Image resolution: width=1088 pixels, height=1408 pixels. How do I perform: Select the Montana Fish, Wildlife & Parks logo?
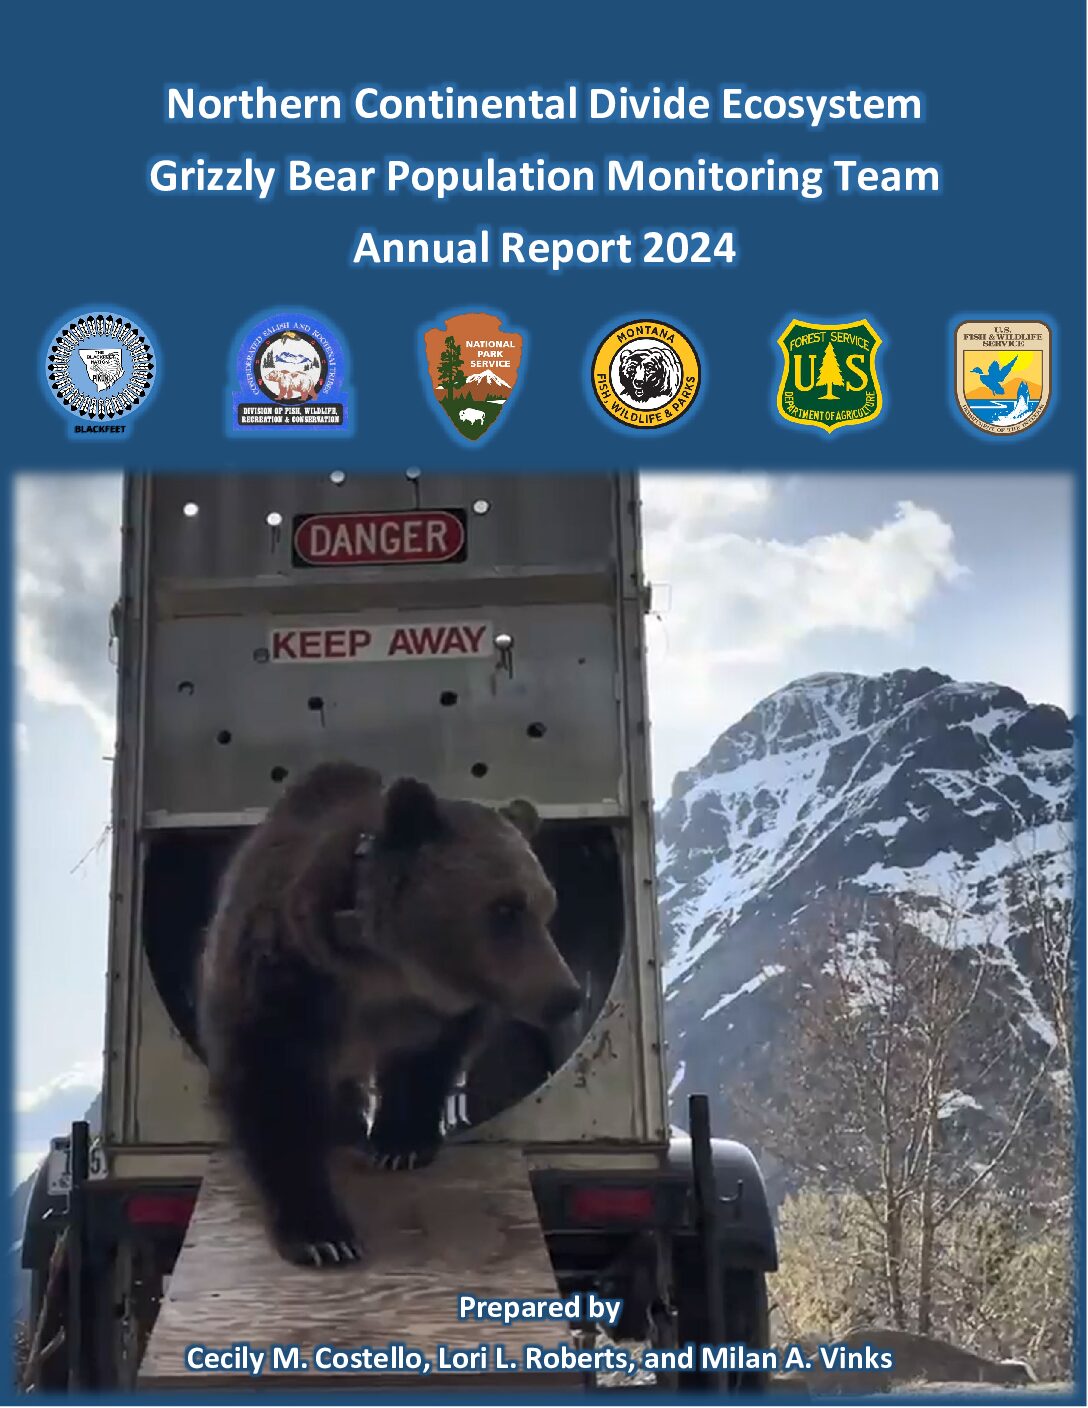645,374
